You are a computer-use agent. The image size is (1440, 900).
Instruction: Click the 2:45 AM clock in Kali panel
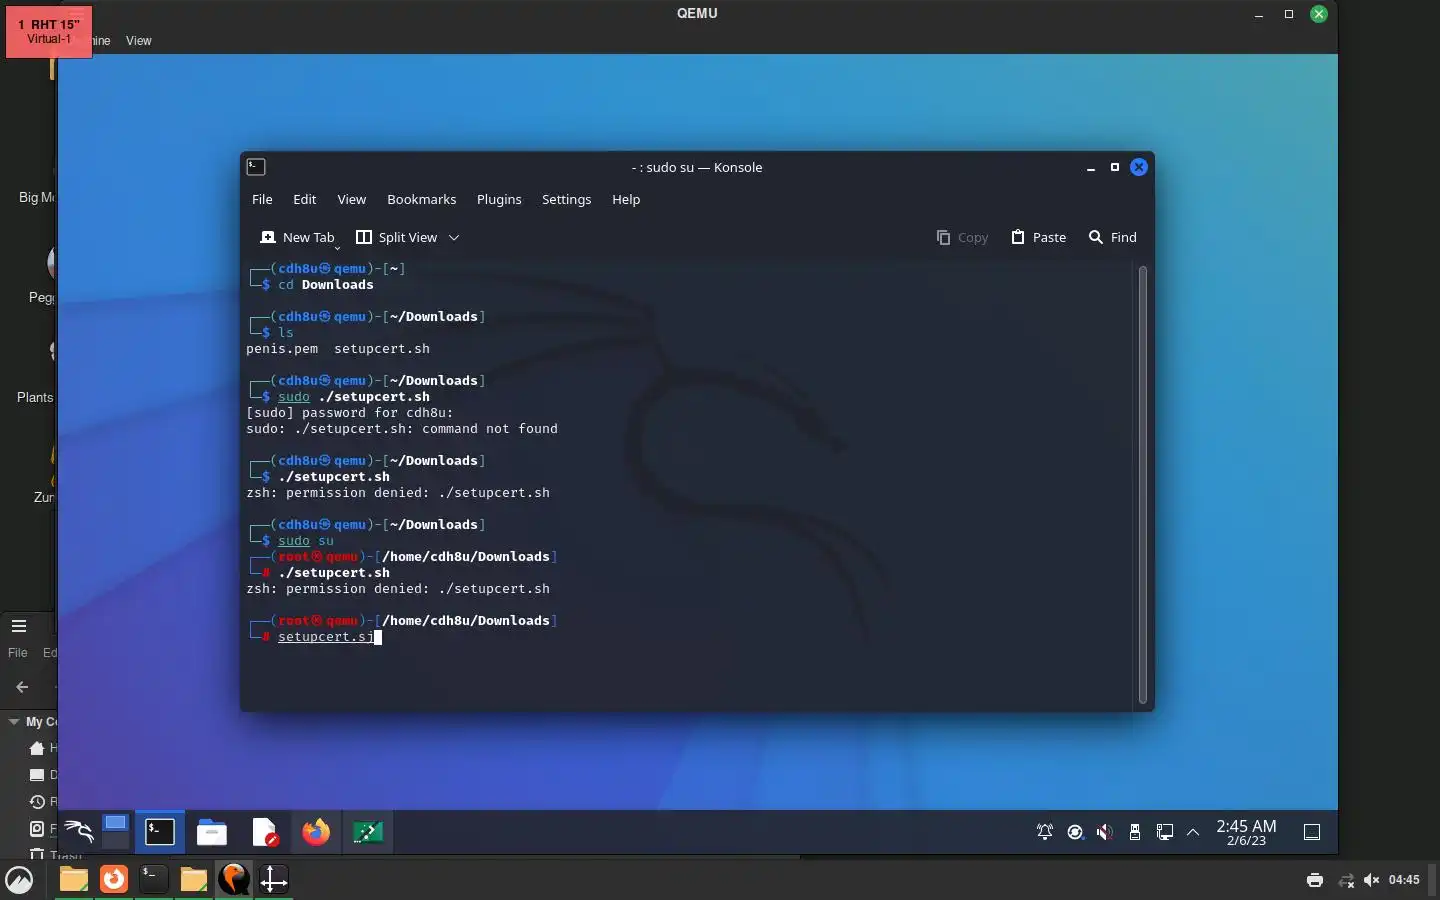[x=1246, y=832]
